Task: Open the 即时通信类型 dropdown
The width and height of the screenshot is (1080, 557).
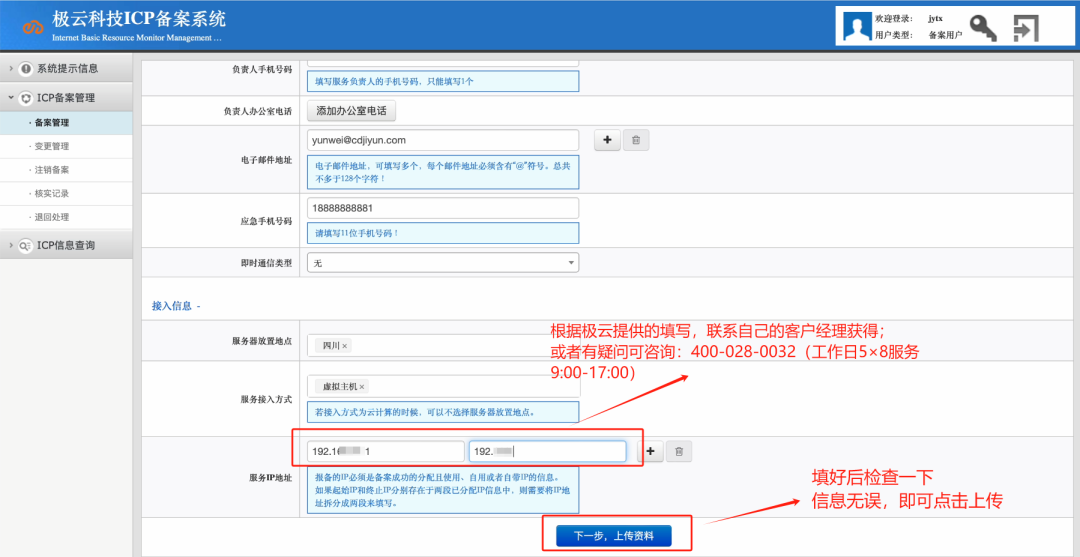Action: [x=443, y=263]
